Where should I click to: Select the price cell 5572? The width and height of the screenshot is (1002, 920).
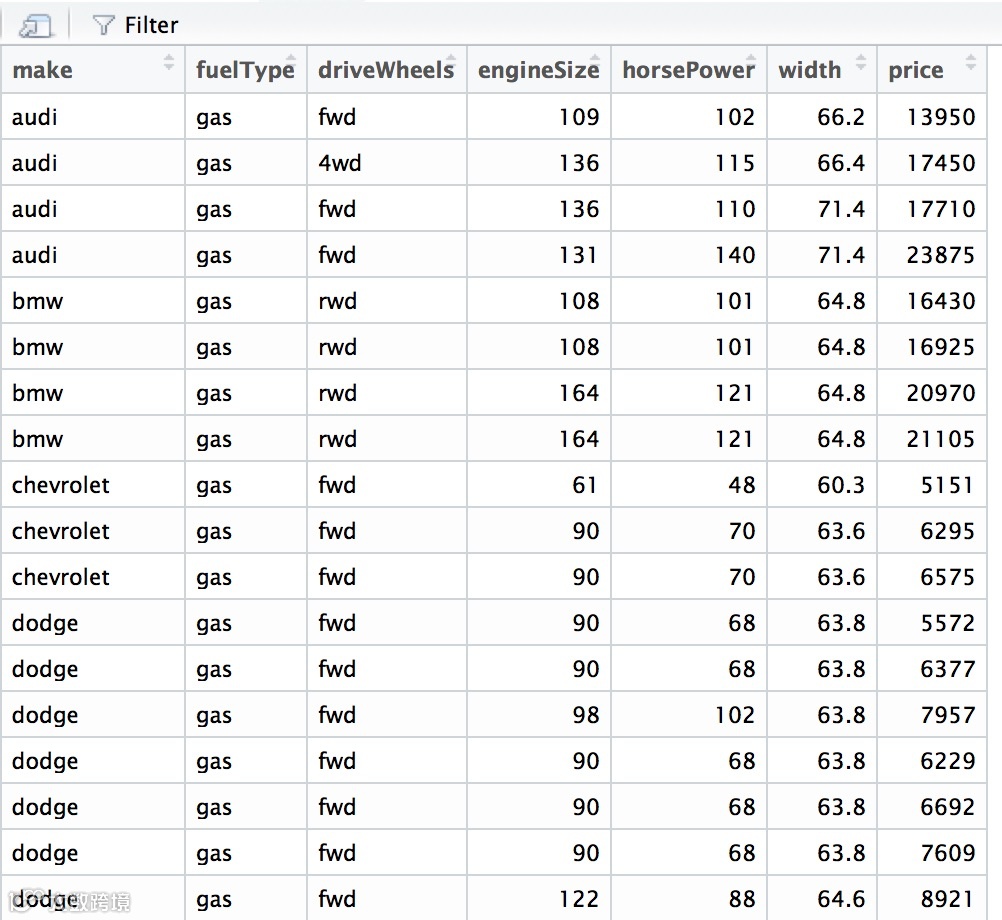932,623
